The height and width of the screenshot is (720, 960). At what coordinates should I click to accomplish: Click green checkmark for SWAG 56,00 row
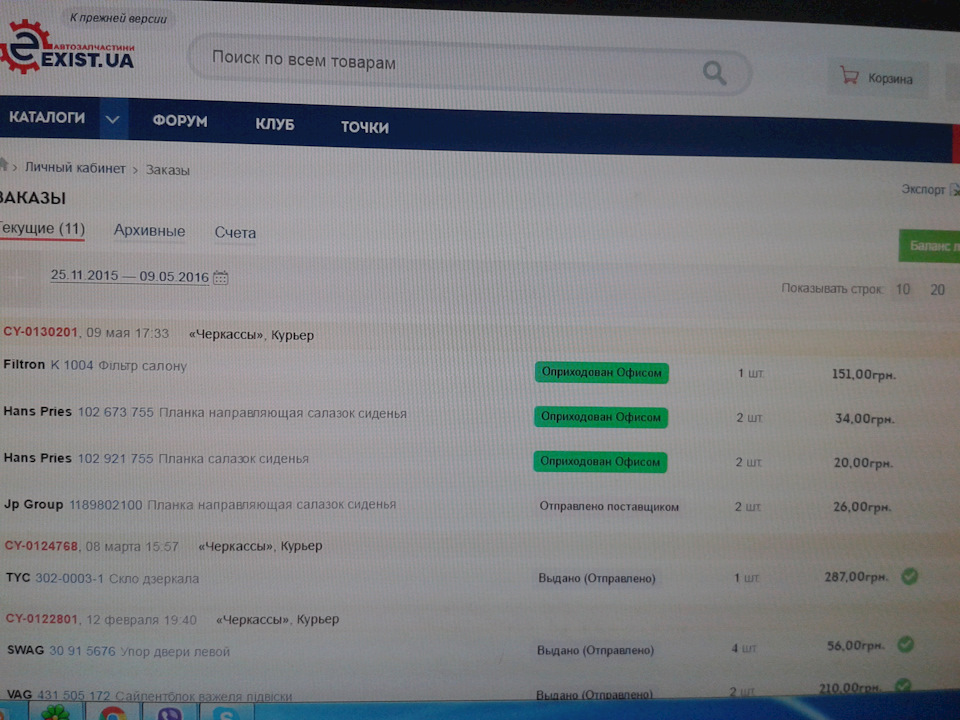coord(906,644)
